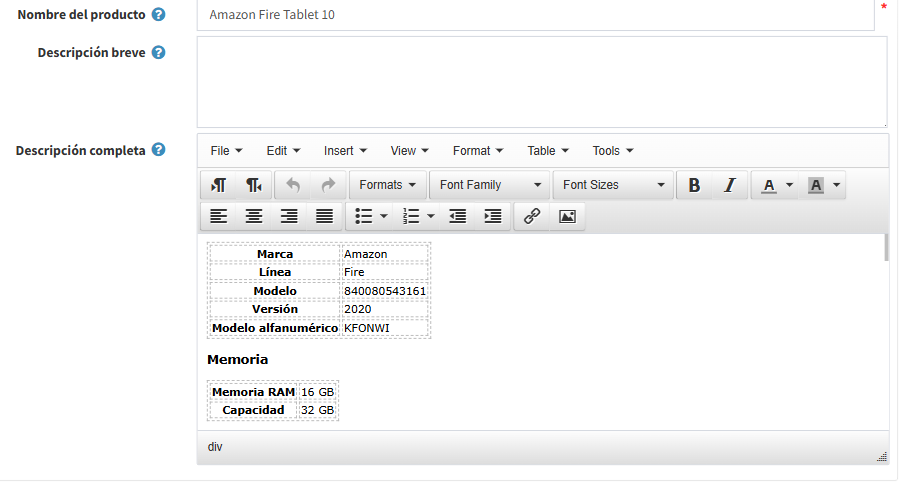Open the Formats dropdown
Image resolution: width=902 pixels, height=482 pixels.
387,185
